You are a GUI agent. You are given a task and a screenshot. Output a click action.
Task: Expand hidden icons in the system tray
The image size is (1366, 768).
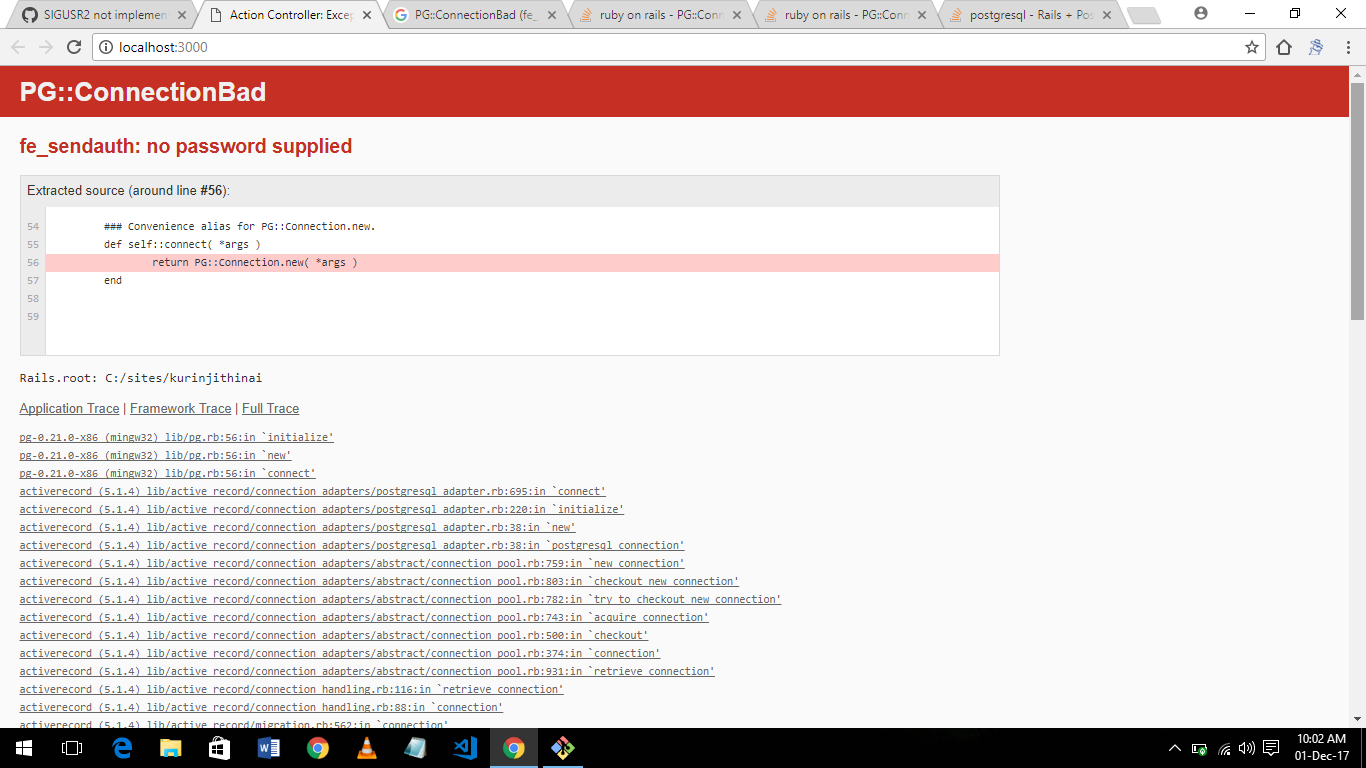1175,747
